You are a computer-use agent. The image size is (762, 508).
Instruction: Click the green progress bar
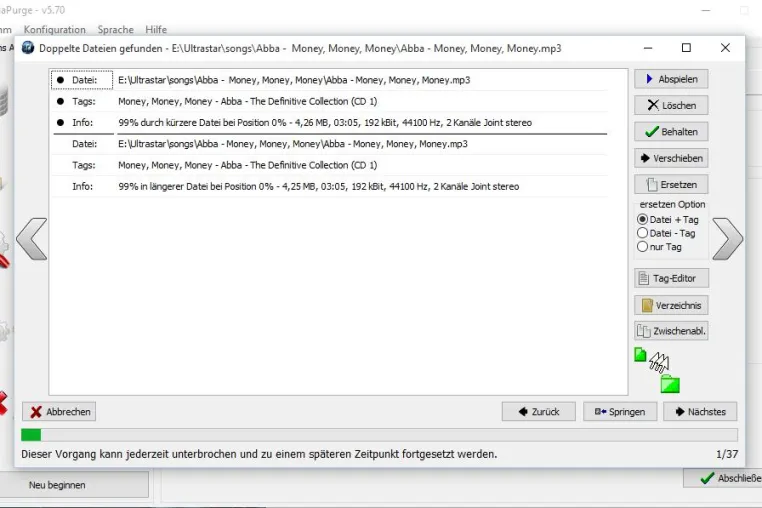pos(379,435)
